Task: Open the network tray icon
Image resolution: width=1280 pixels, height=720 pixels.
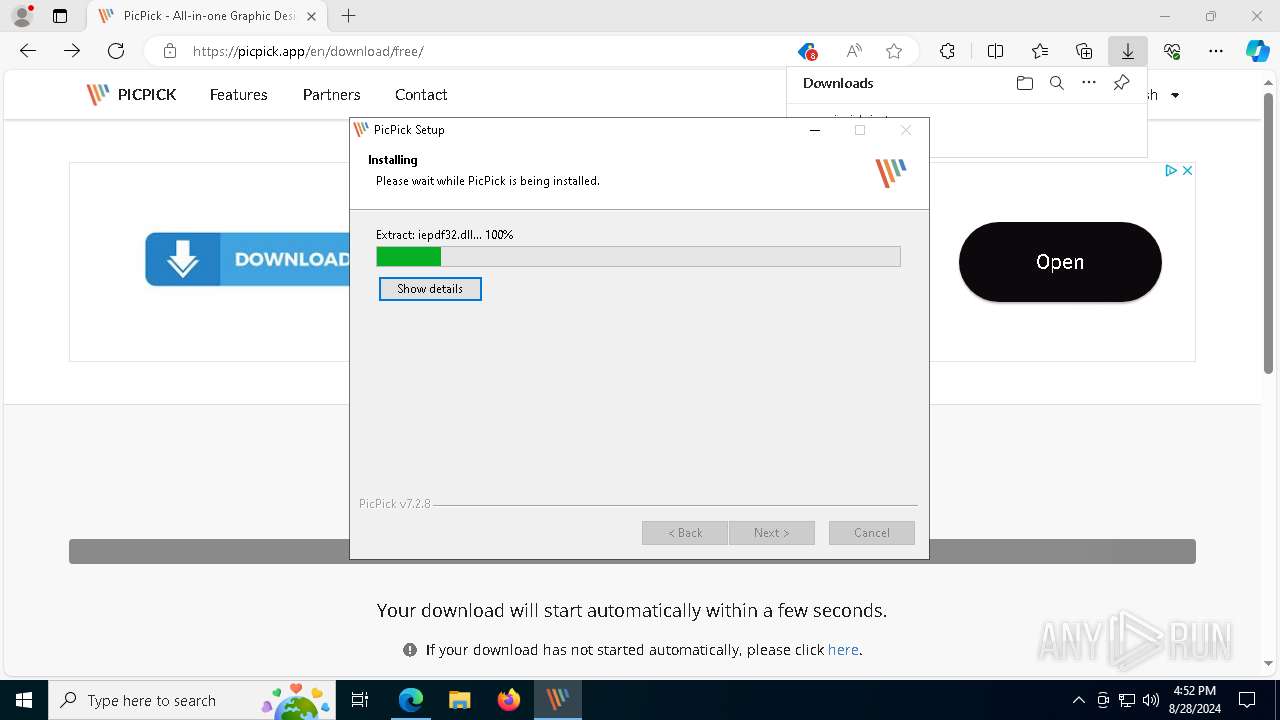Action: click(1127, 700)
